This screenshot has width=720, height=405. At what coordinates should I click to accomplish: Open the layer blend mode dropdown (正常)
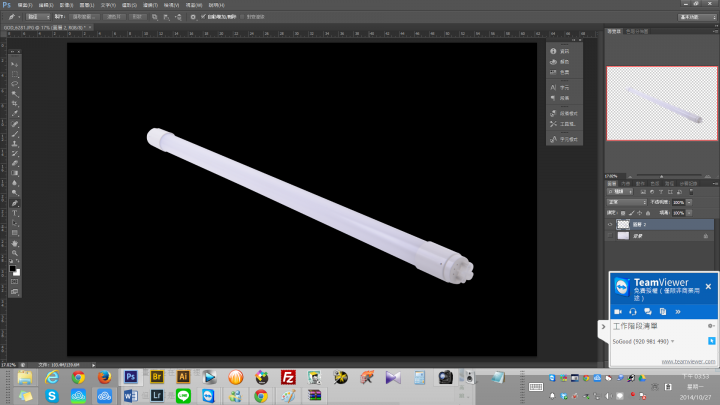point(627,202)
